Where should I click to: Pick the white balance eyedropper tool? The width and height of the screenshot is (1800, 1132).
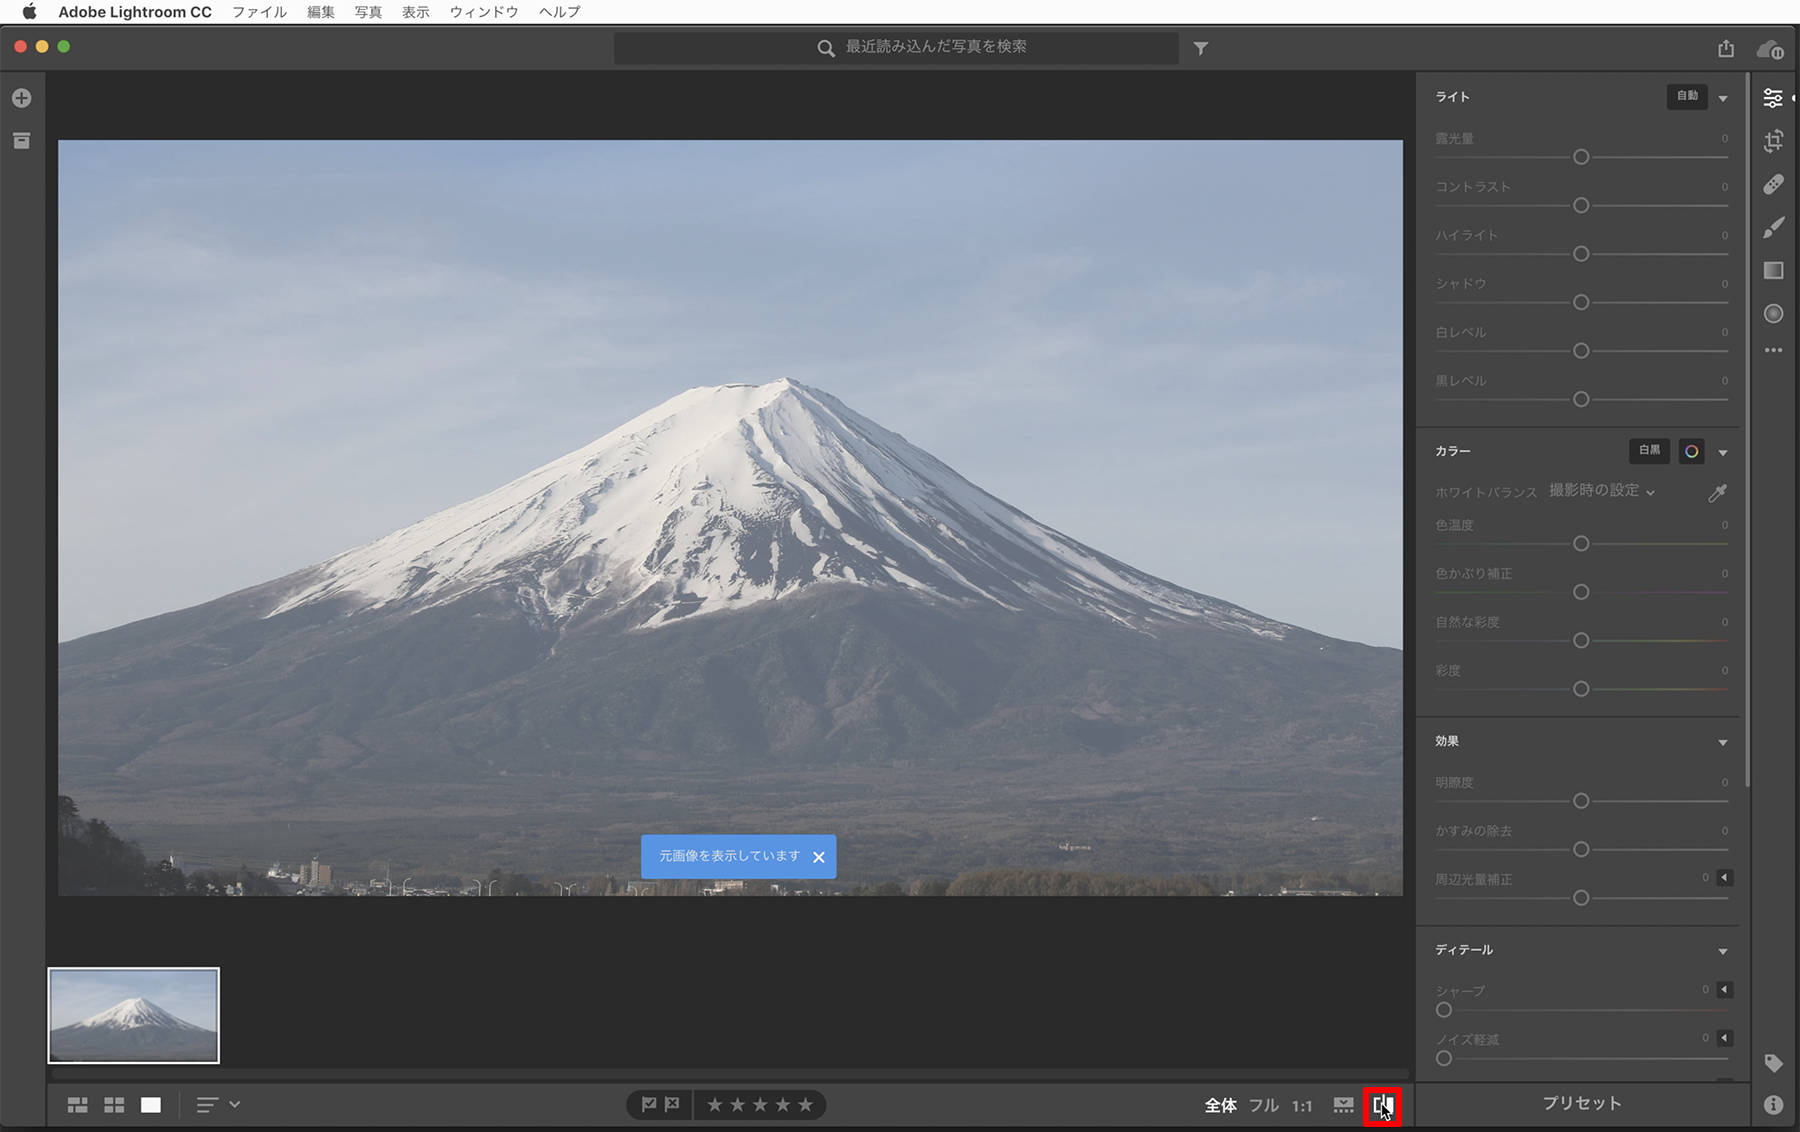[1717, 492]
